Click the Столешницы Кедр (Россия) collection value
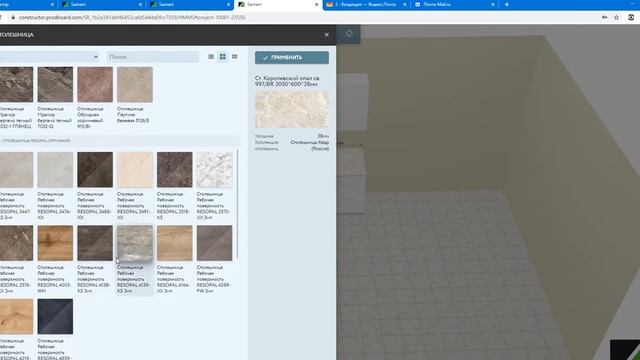640x360 pixels. tap(309, 145)
